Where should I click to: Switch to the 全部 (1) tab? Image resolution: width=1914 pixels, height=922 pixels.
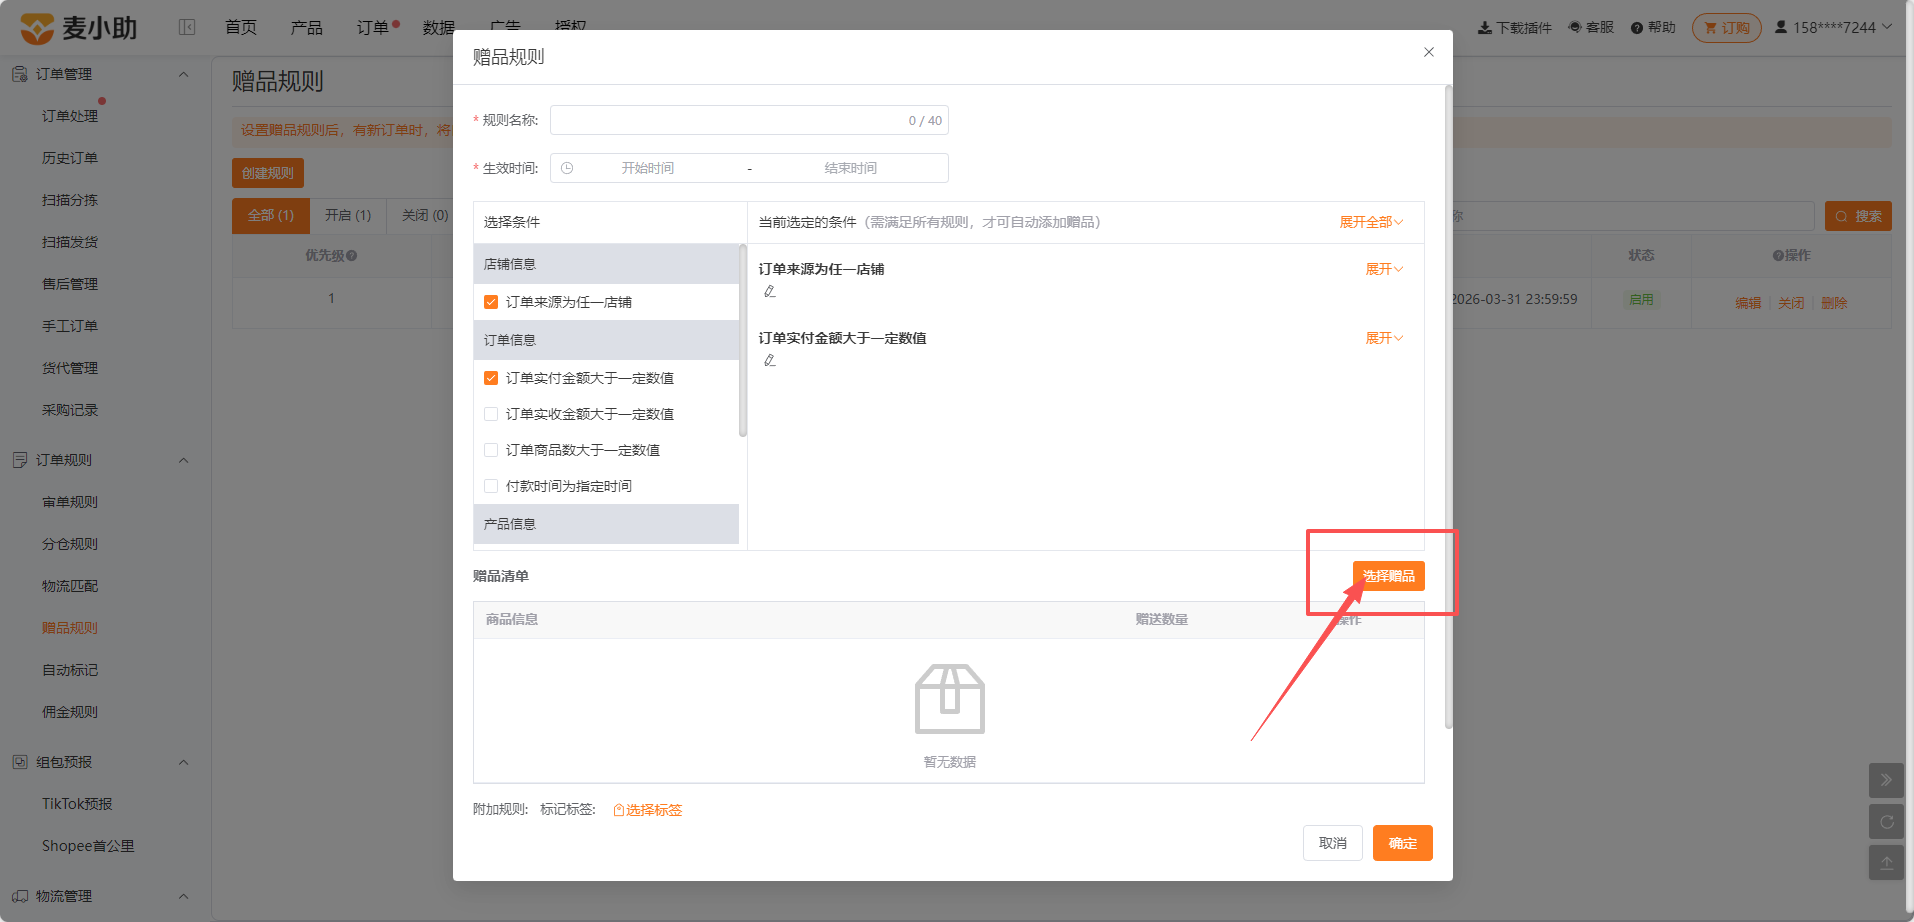[x=271, y=216]
